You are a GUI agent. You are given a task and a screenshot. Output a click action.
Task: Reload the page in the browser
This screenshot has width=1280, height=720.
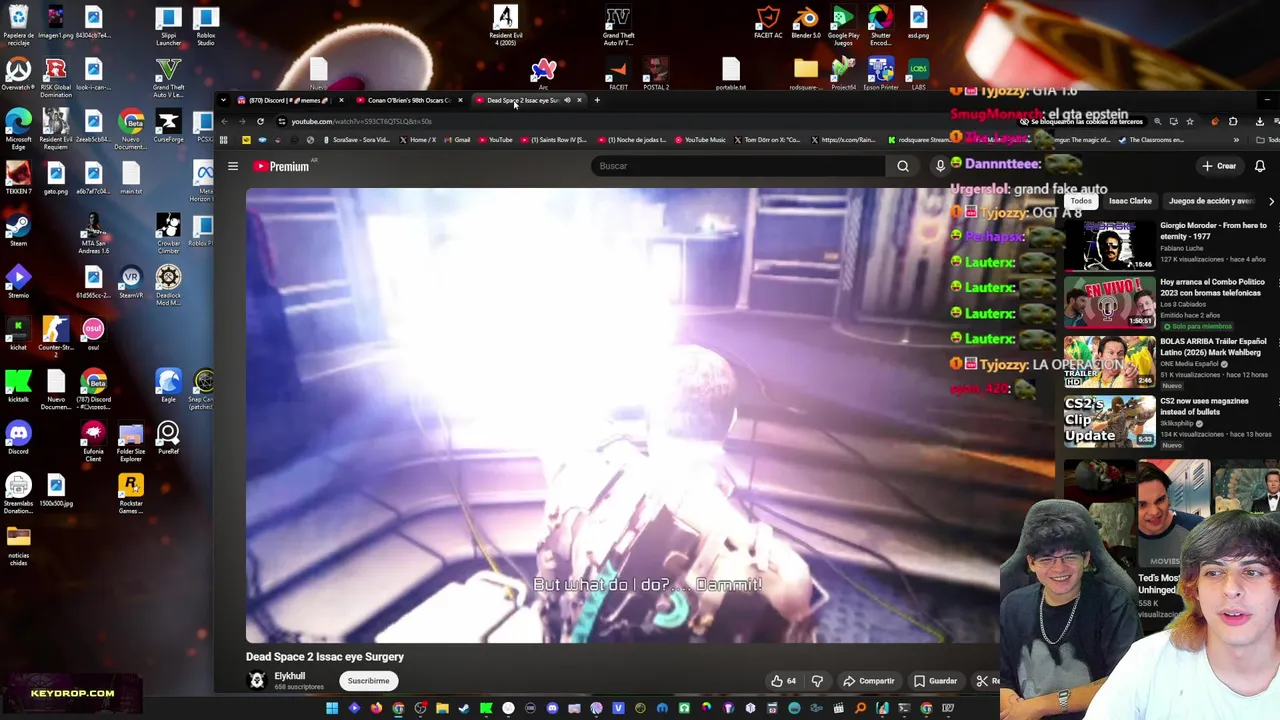click(260, 121)
